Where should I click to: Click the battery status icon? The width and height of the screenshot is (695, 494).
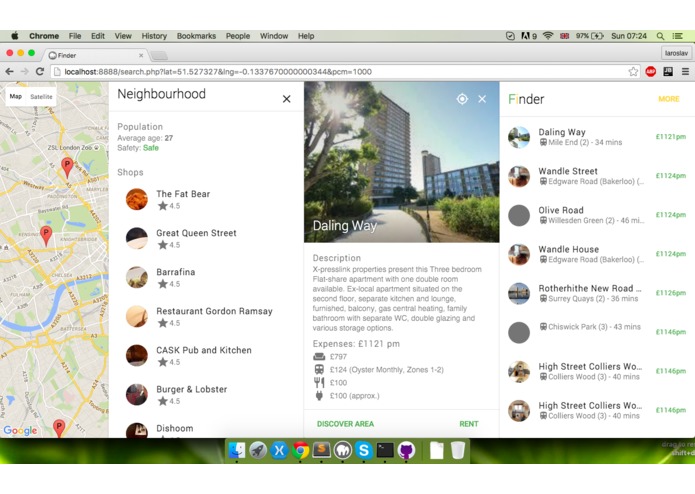coord(597,36)
